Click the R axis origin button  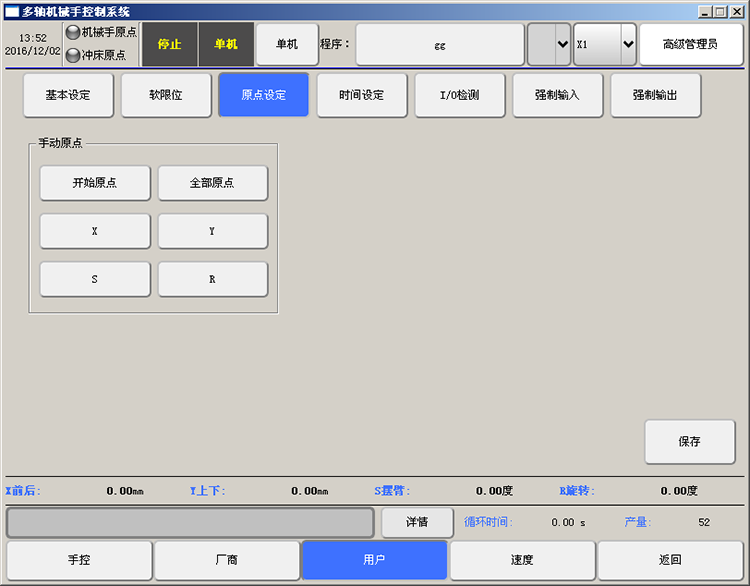click(x=212, y=279)
